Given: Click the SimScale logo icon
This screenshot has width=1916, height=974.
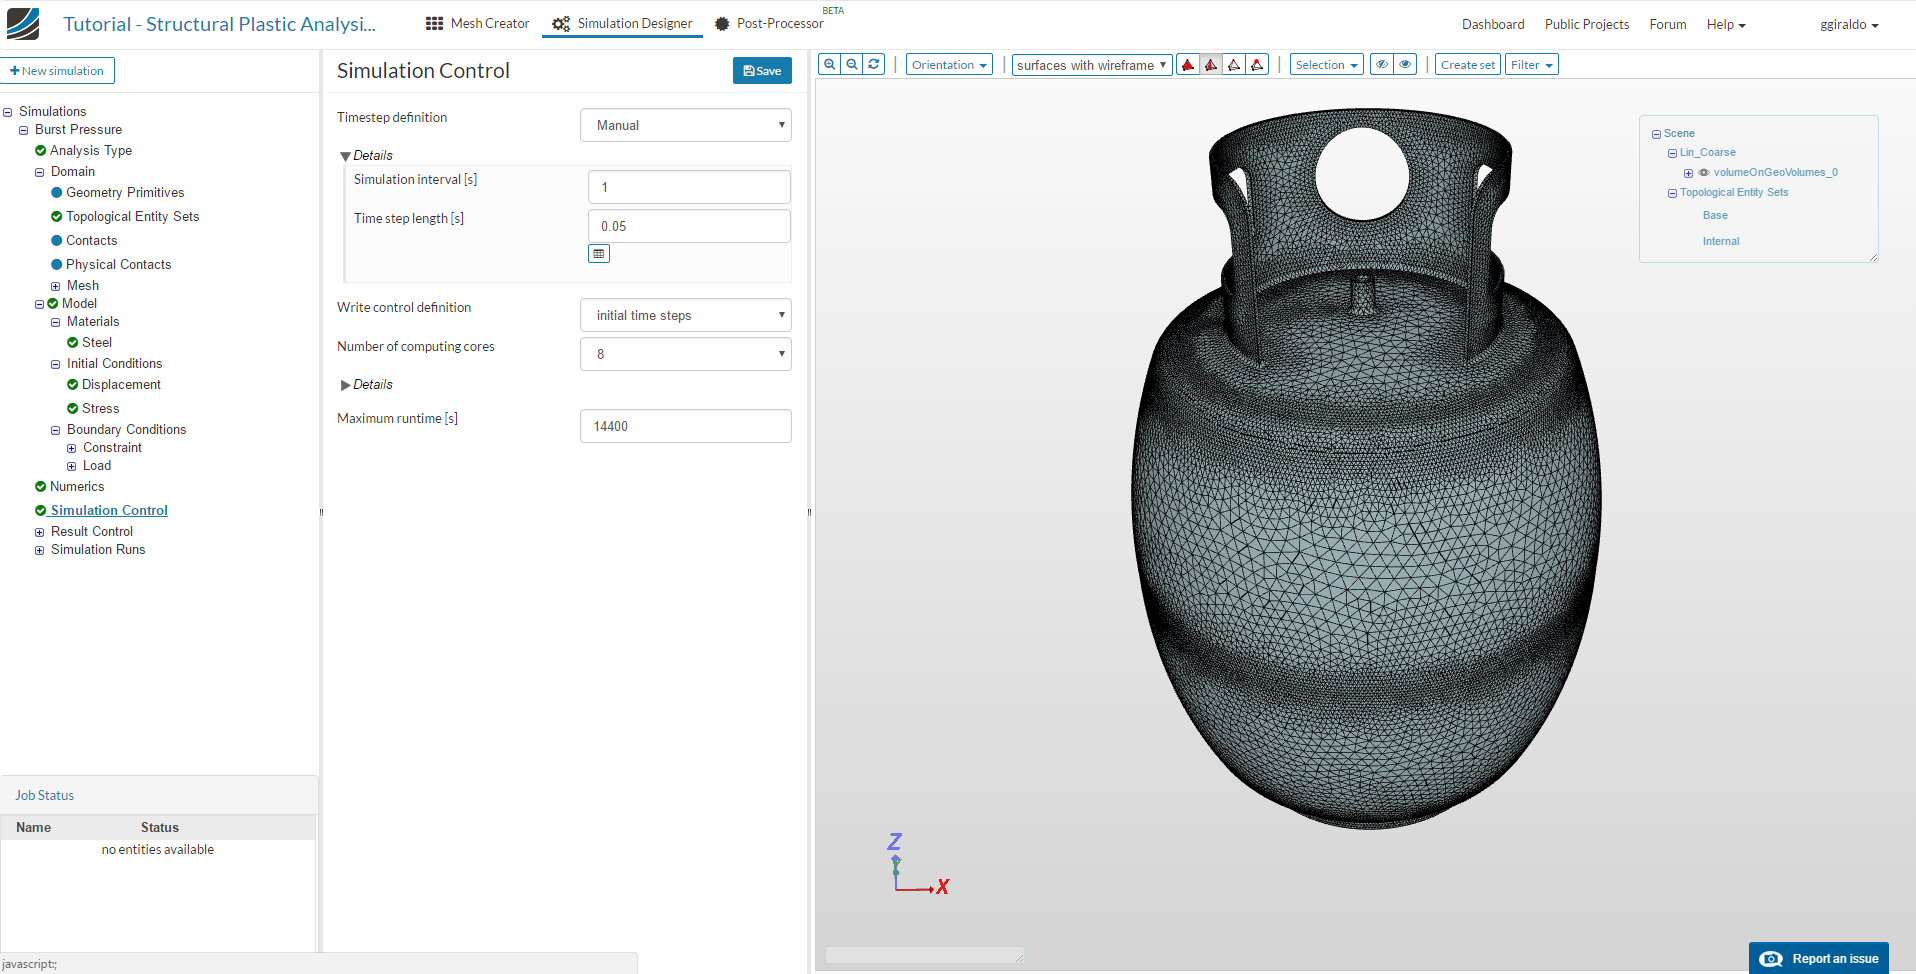Looking at the screenshot, I should coord(23,24).
